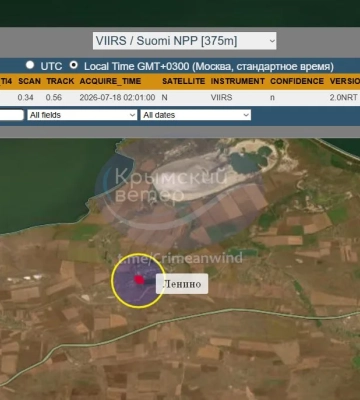The image size is (360, 400).
Task: Select the 2026-07-18 02:01:00 data row
Action: point(180,98)
